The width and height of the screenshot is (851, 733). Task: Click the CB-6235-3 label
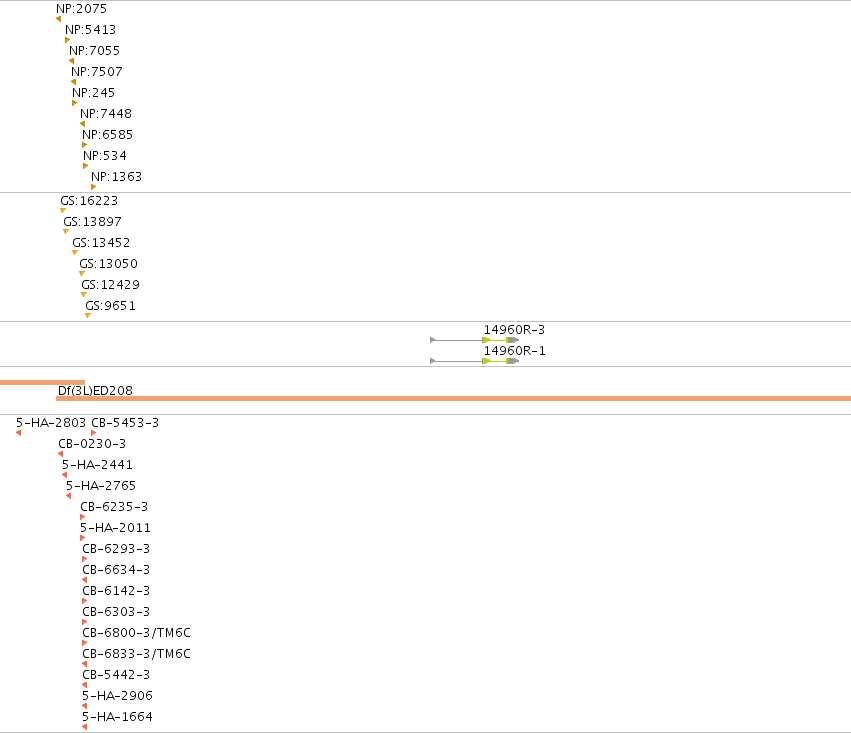click(114, 507)
